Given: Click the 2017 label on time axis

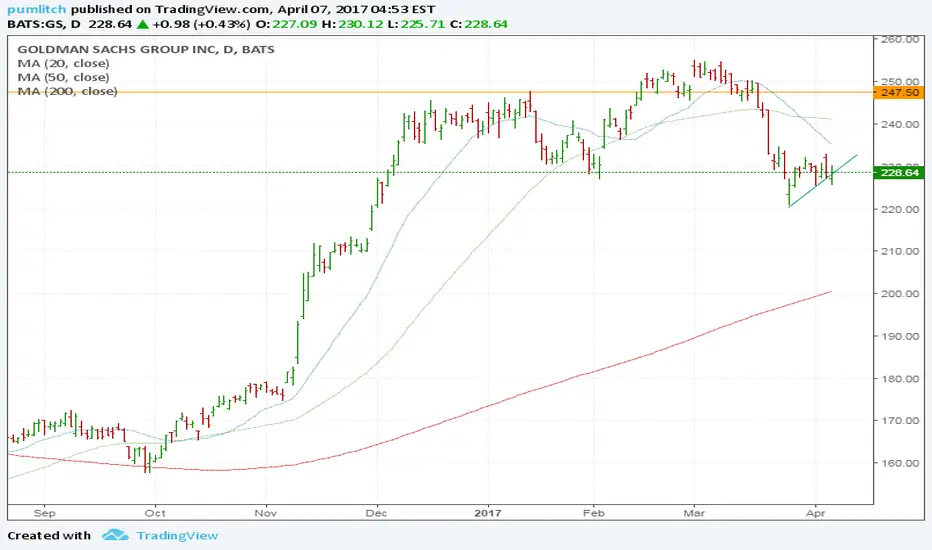Looking at the screenshot, I should coord(488,513).
